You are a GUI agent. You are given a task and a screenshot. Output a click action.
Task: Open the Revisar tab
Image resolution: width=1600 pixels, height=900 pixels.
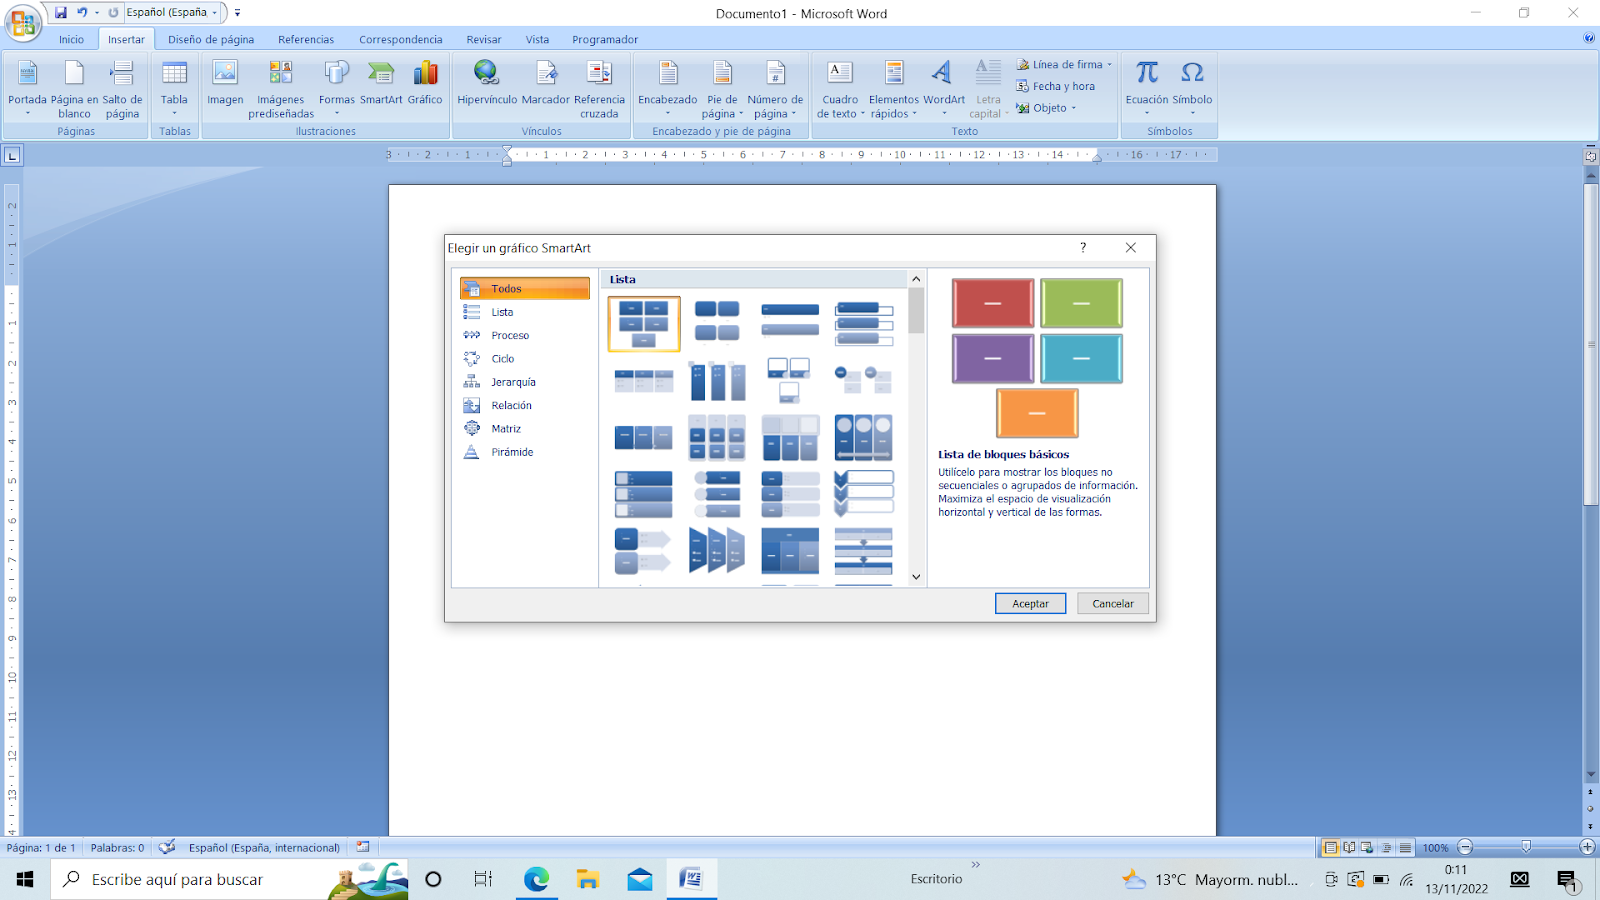point(484,40)
